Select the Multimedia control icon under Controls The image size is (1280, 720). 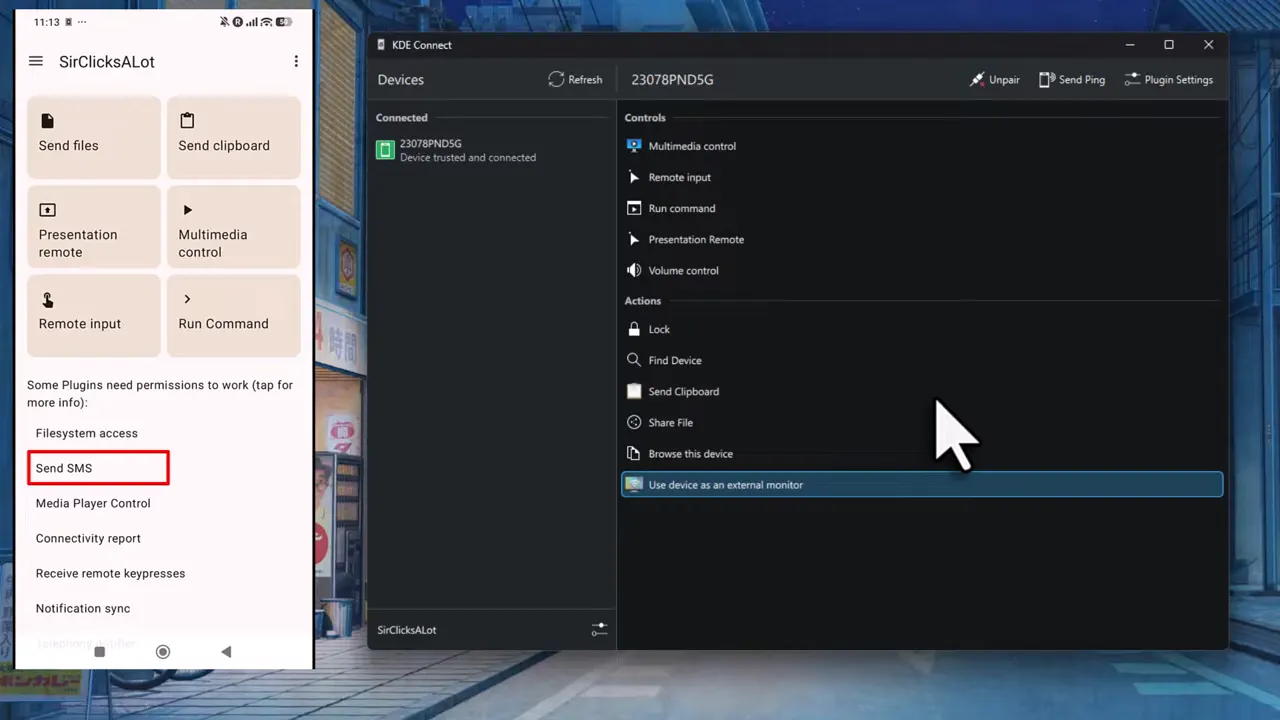point(634,145)
